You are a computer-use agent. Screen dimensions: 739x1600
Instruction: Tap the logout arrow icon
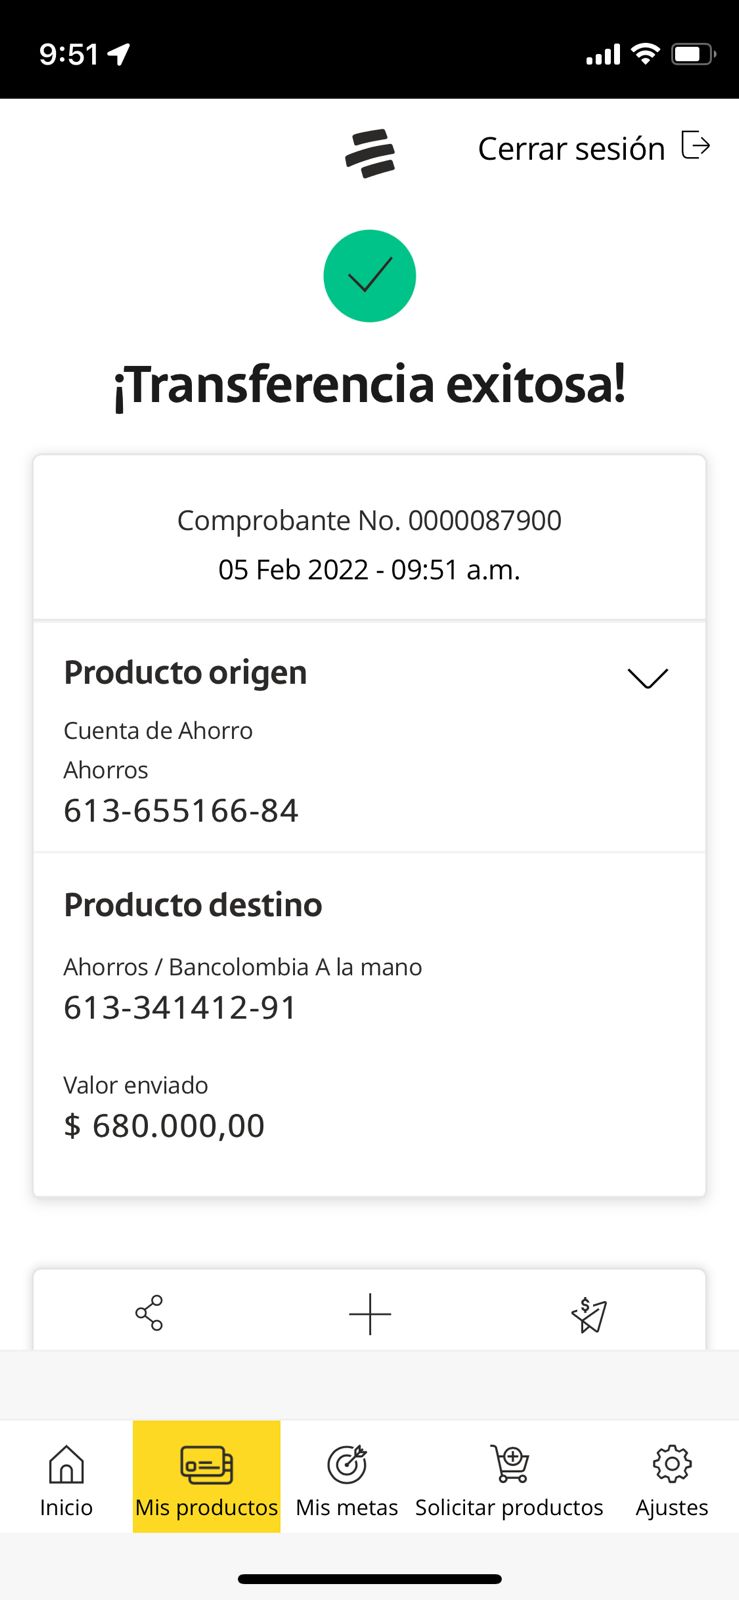coord(695,146)
